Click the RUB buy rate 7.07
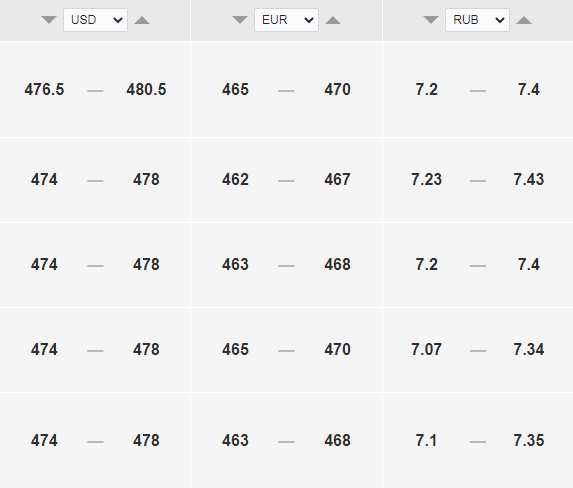 tap(426, 349)
